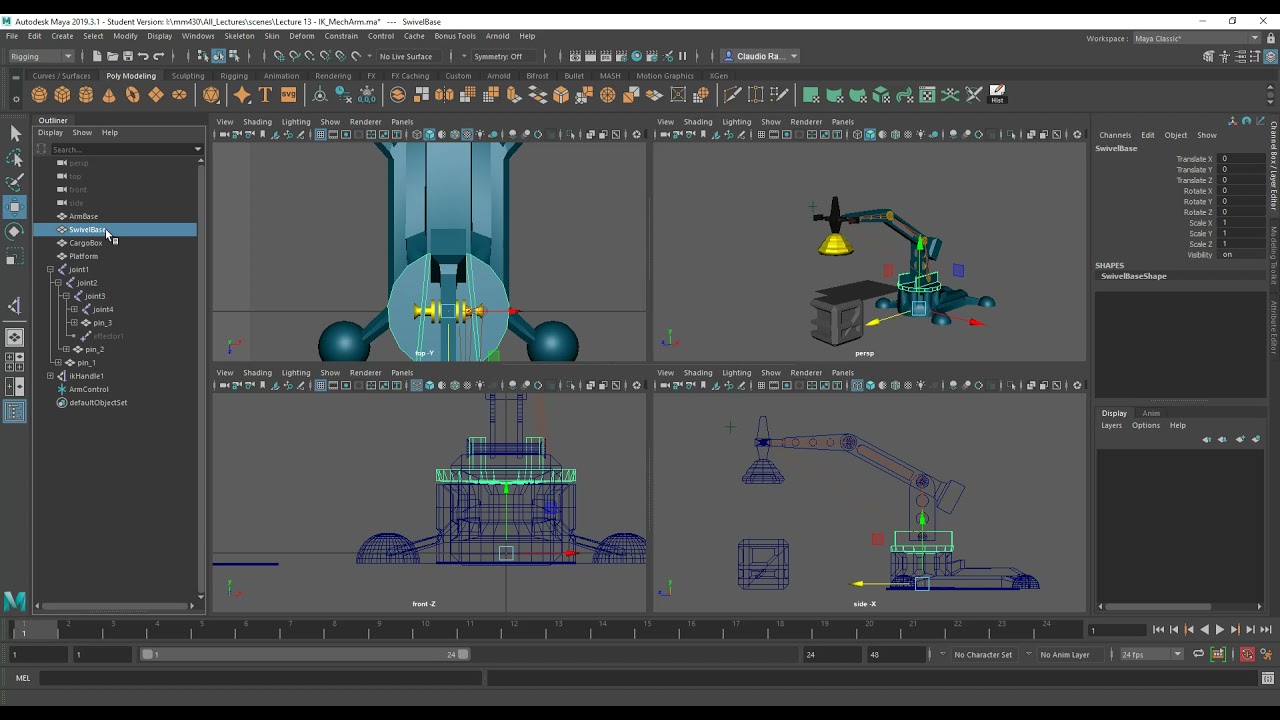Open the Skeleton menu
The width and height of the screenshot is (1280, 720).
pyautogui.click(x=239, y=36)
